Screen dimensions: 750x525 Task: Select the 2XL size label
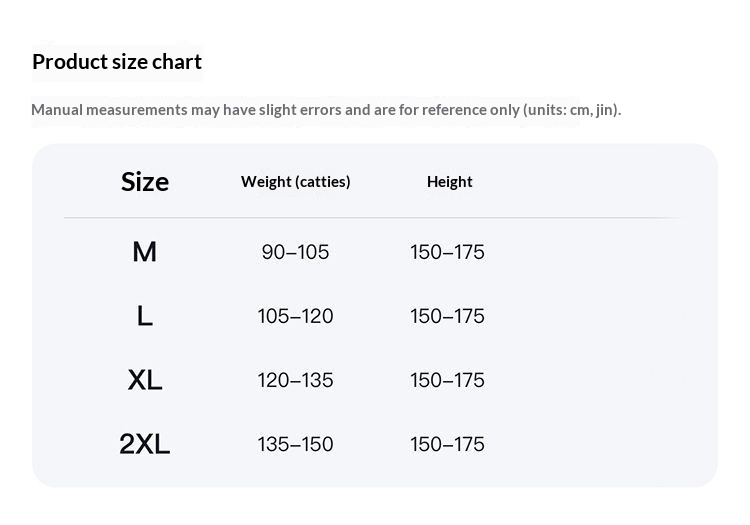[x=145, y=444]
